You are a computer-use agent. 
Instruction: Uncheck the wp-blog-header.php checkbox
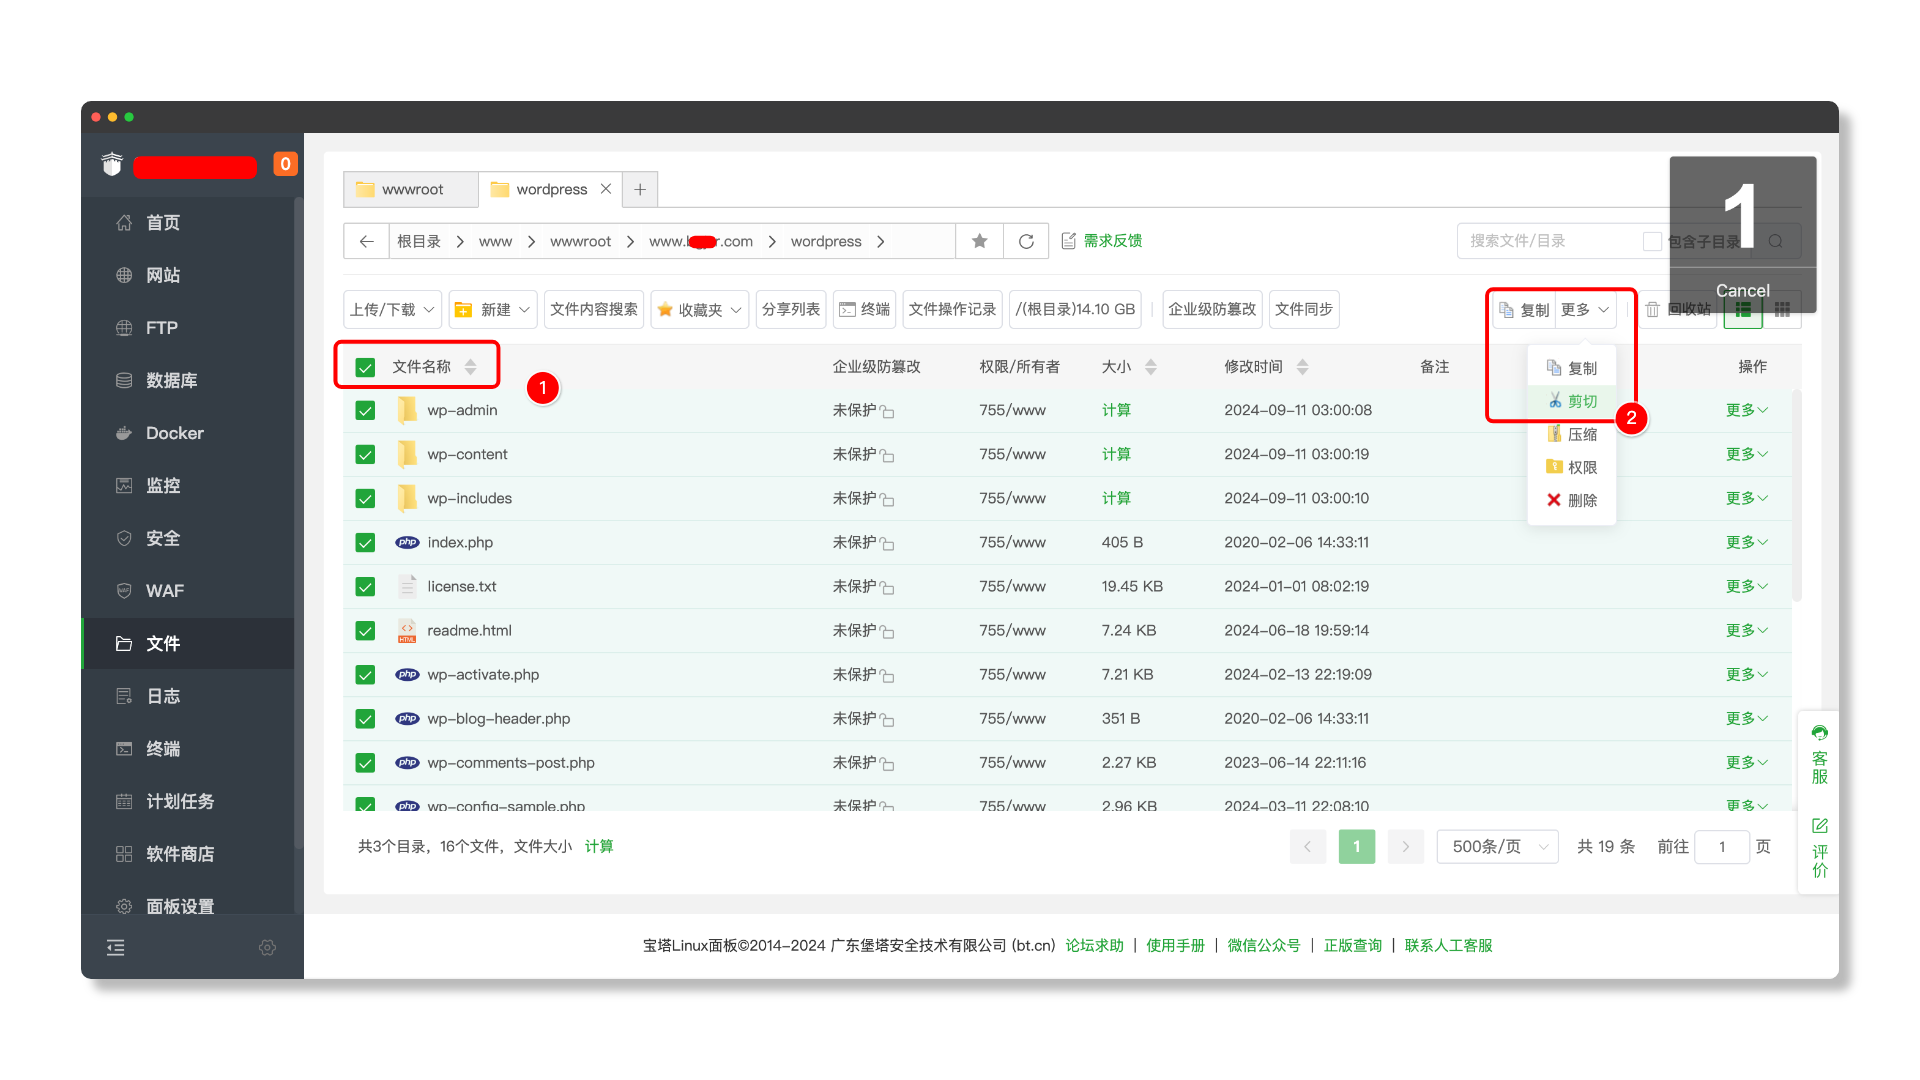tap(365, 719)
